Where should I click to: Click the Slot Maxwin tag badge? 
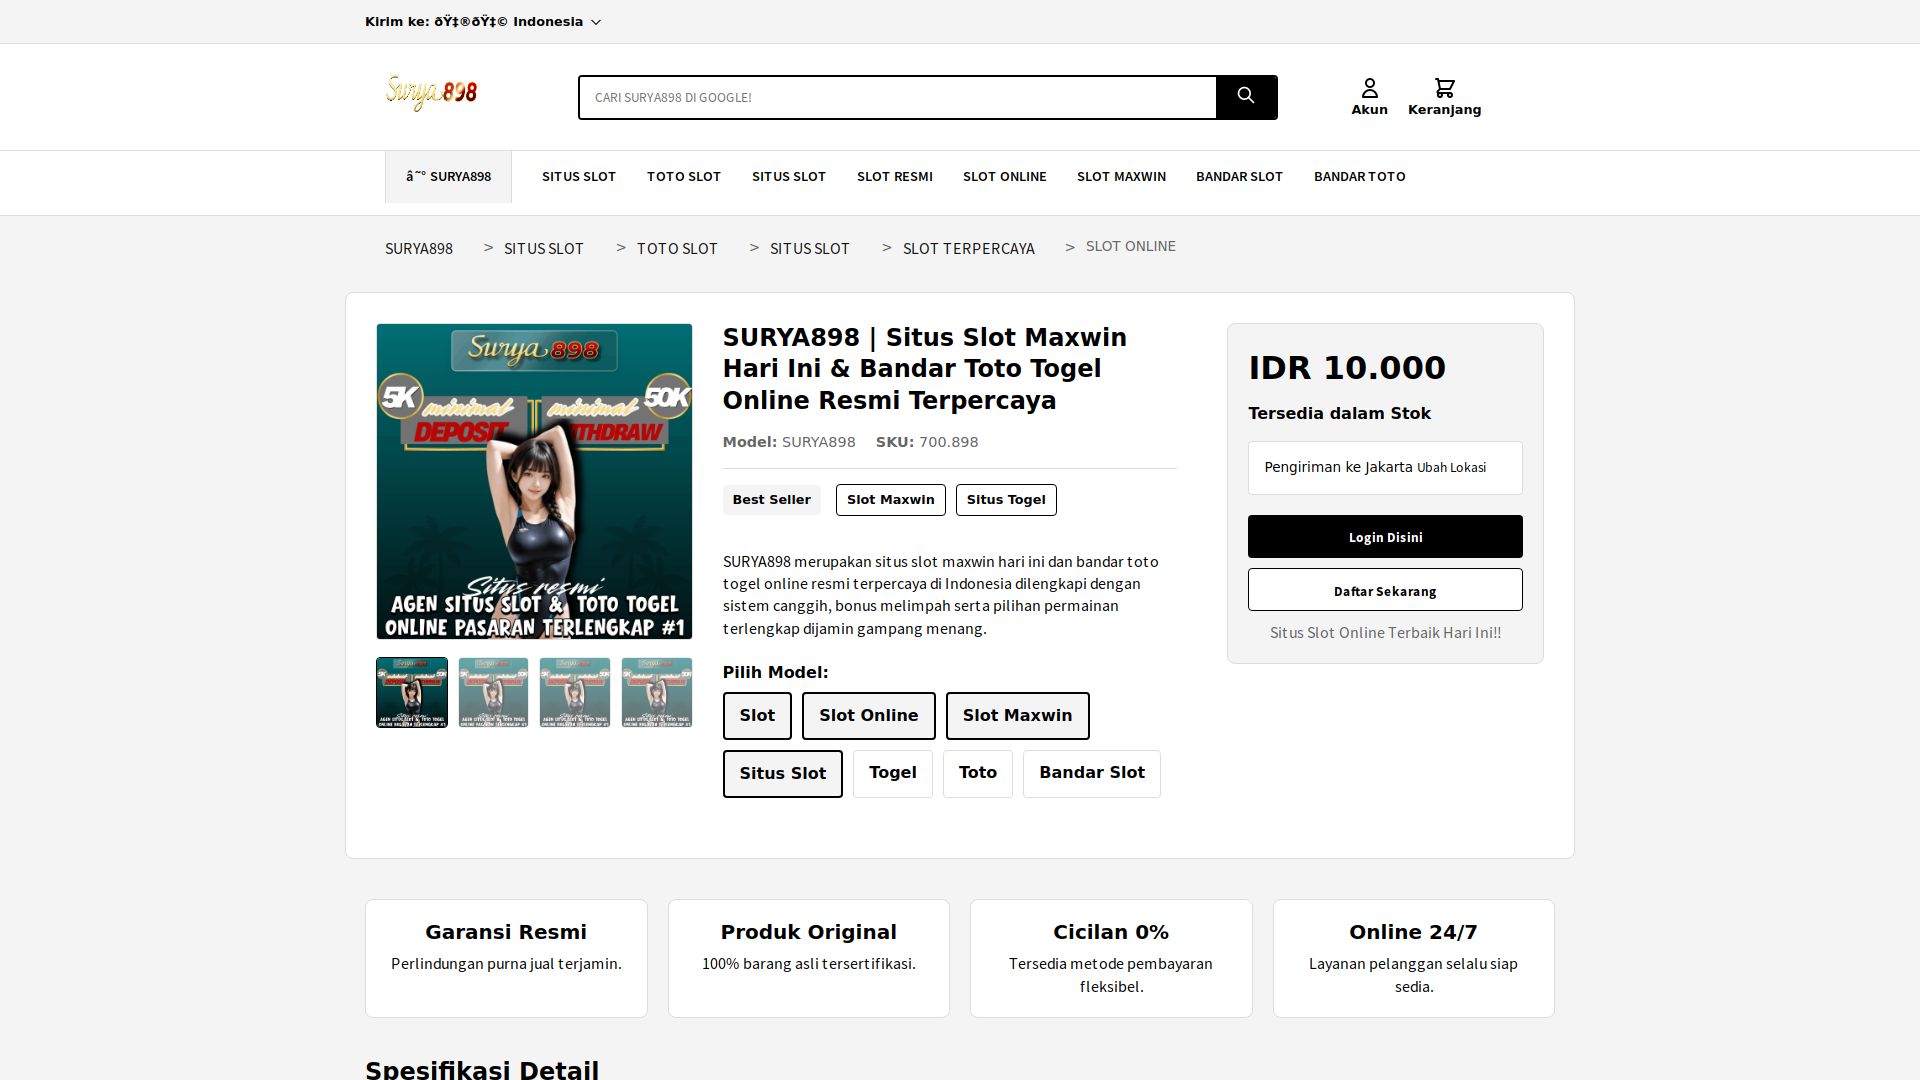891,500
